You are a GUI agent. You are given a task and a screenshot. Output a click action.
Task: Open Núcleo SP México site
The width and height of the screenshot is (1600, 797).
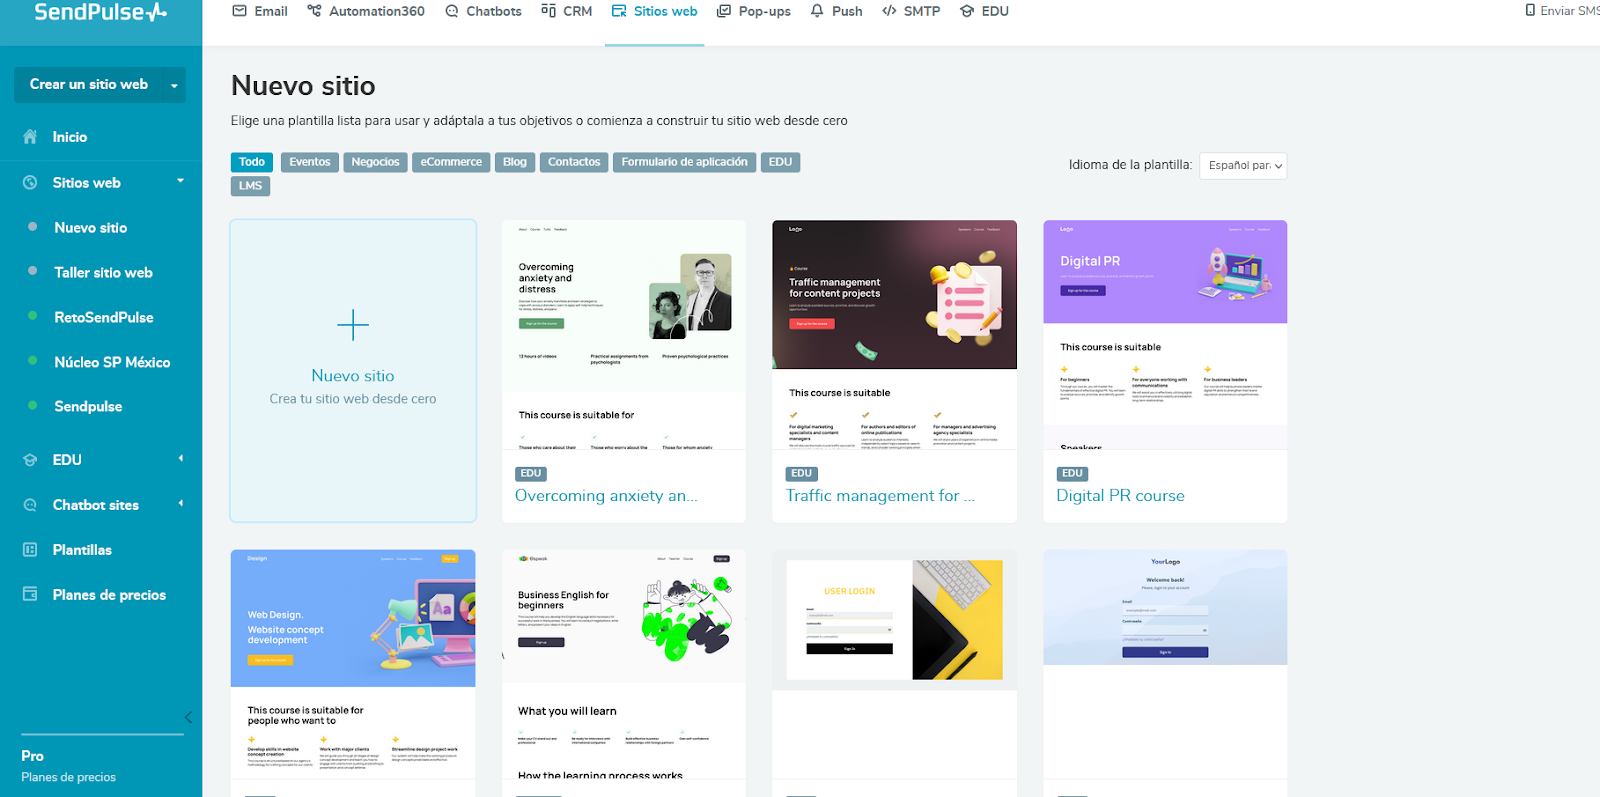[112, 363]
